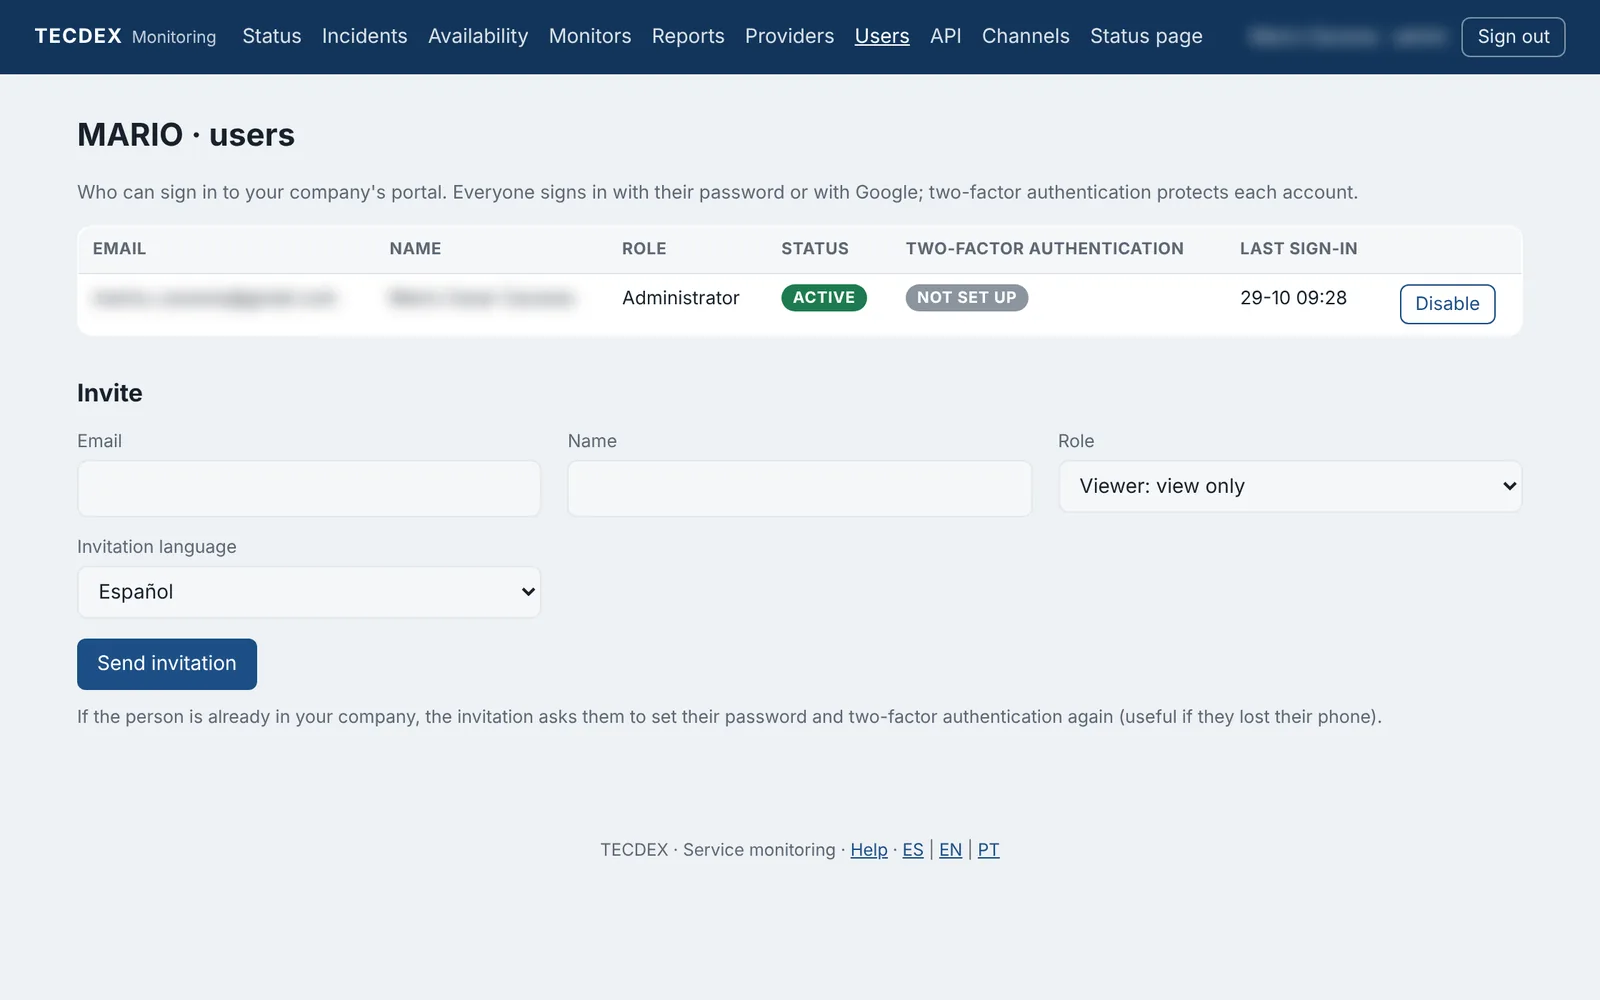Navigate to Providers

pyautogui.click(x=789, y=36)
